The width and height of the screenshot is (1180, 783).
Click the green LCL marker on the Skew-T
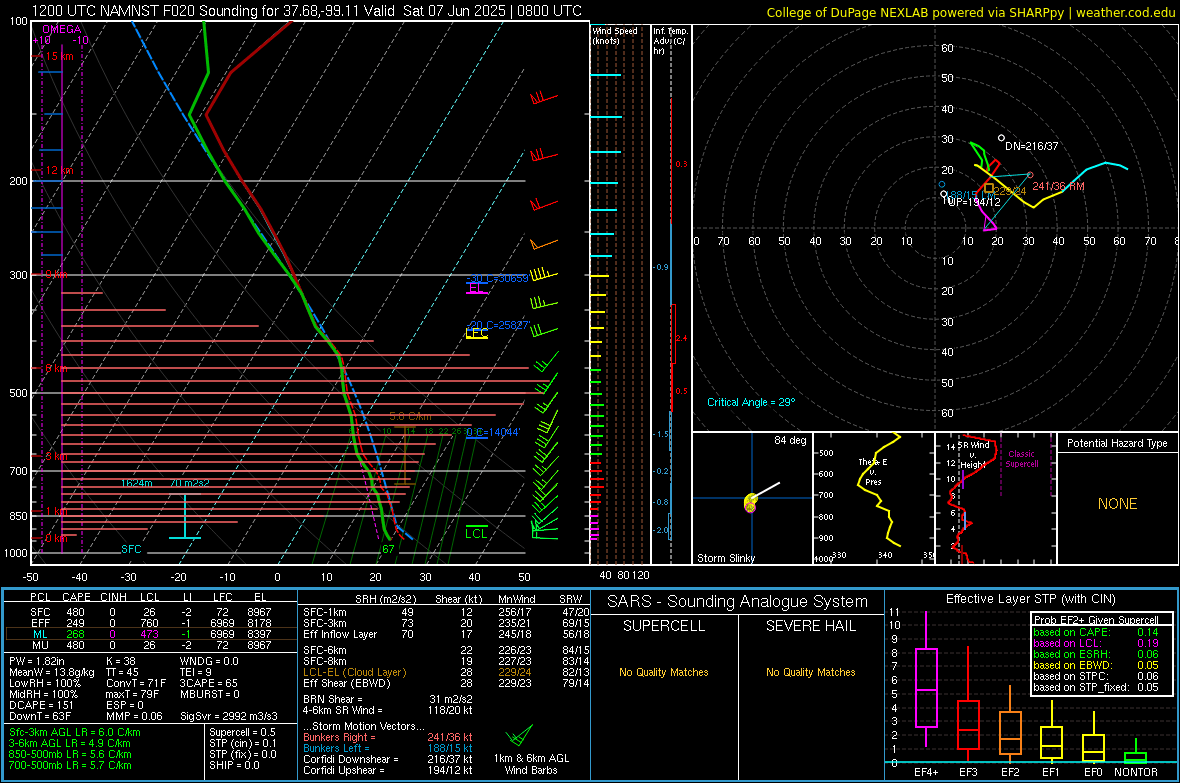coord(476,533)
